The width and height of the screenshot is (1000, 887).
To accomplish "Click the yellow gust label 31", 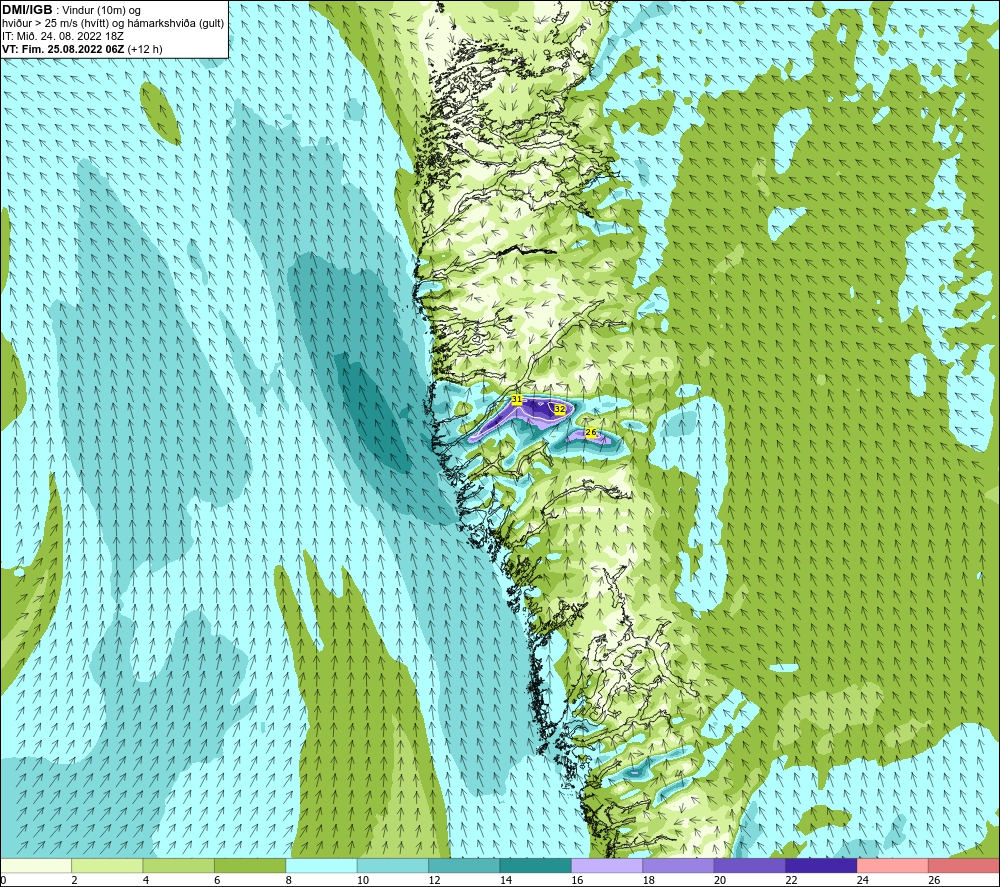I will (x=517, y=400).
